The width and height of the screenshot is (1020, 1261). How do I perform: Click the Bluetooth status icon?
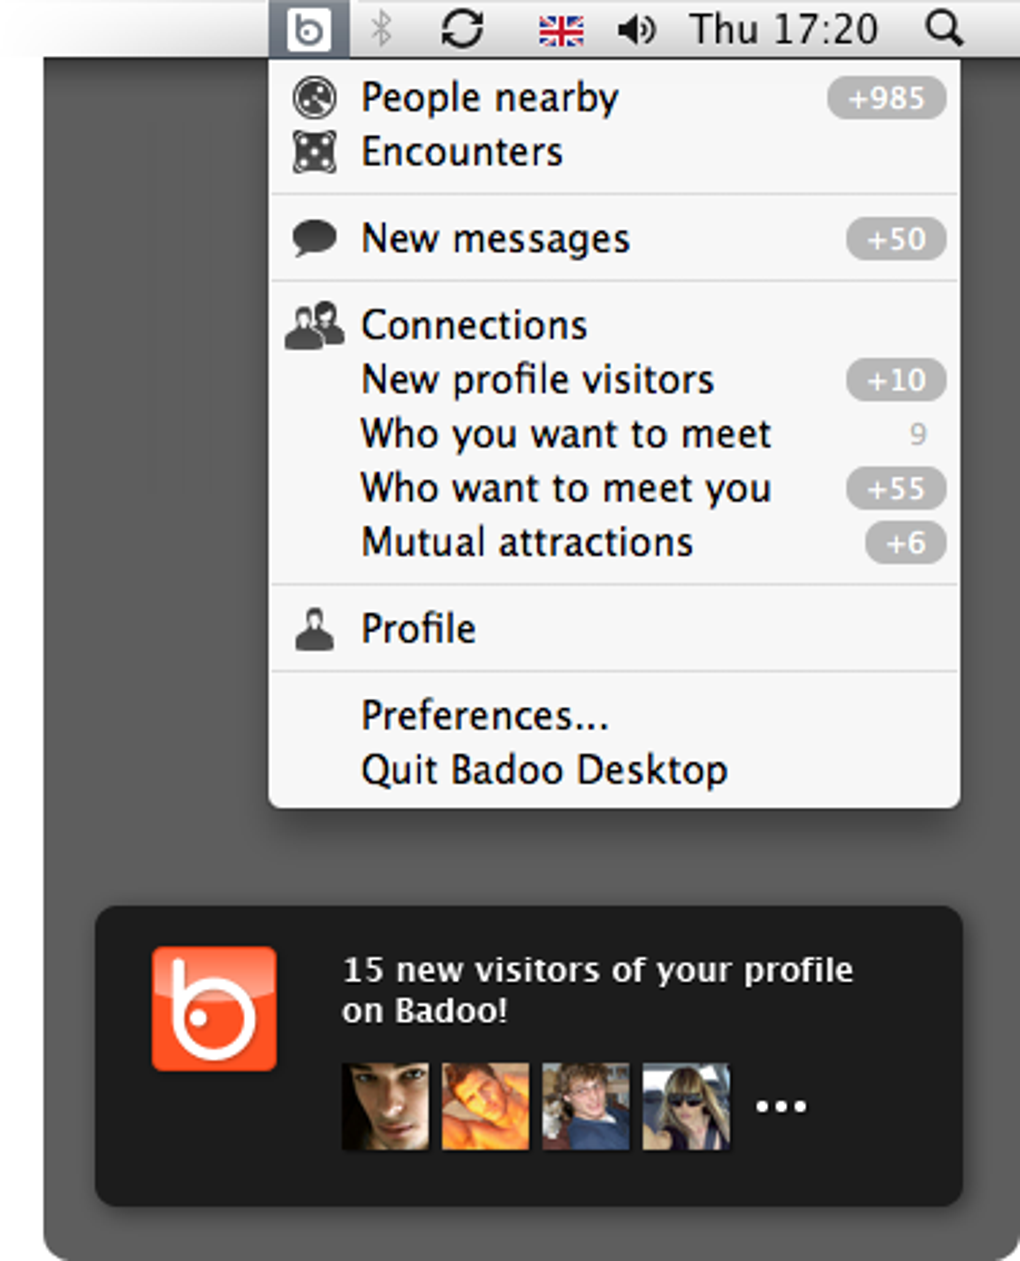381,29
